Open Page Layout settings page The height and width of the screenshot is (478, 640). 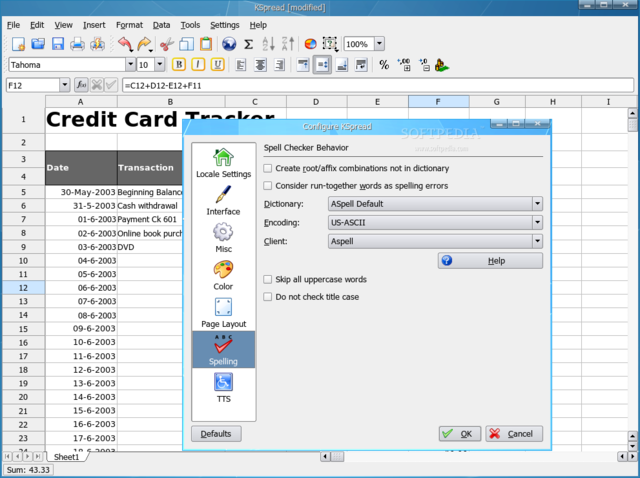click(x=223, y=313)
